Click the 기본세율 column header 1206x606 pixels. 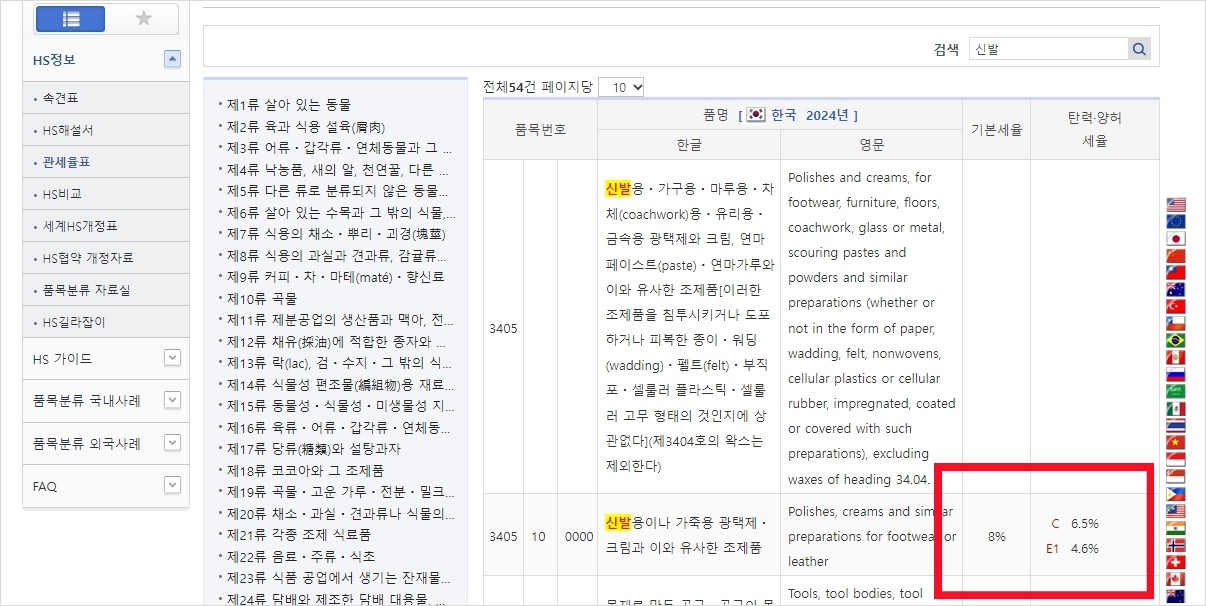pyautogui.click(x=997, y=129)
